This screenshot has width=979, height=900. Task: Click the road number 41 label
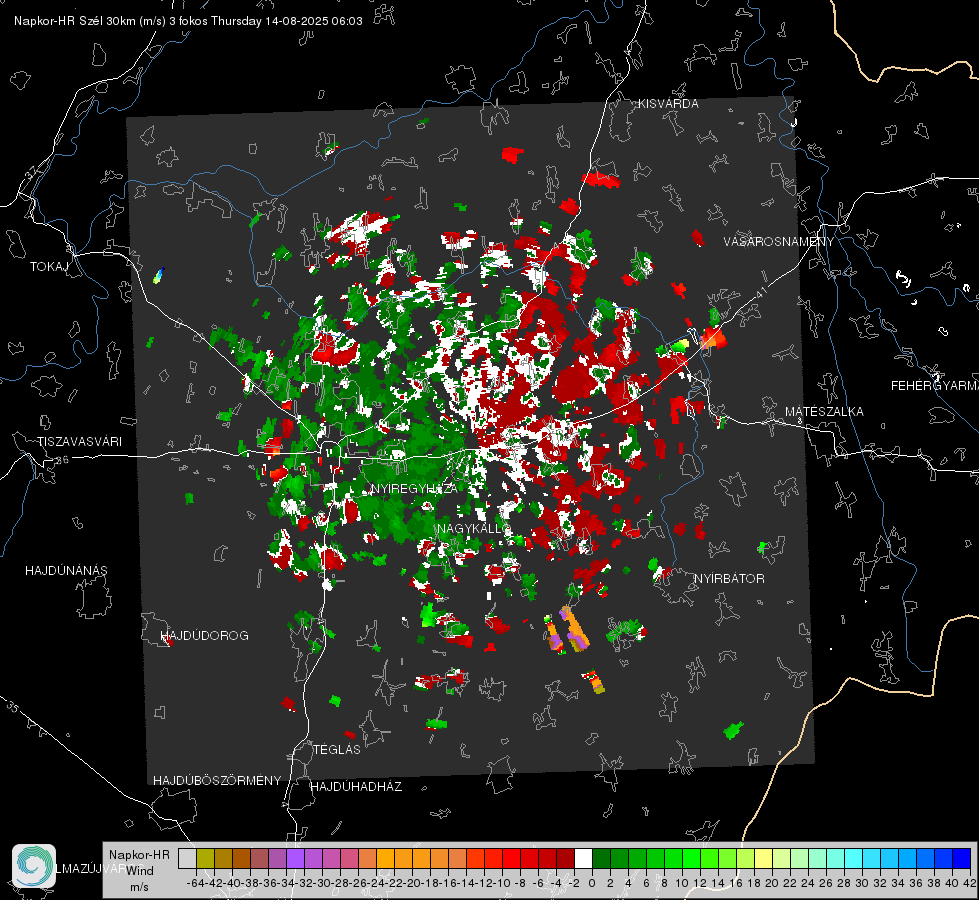click(x=760, y=292)
